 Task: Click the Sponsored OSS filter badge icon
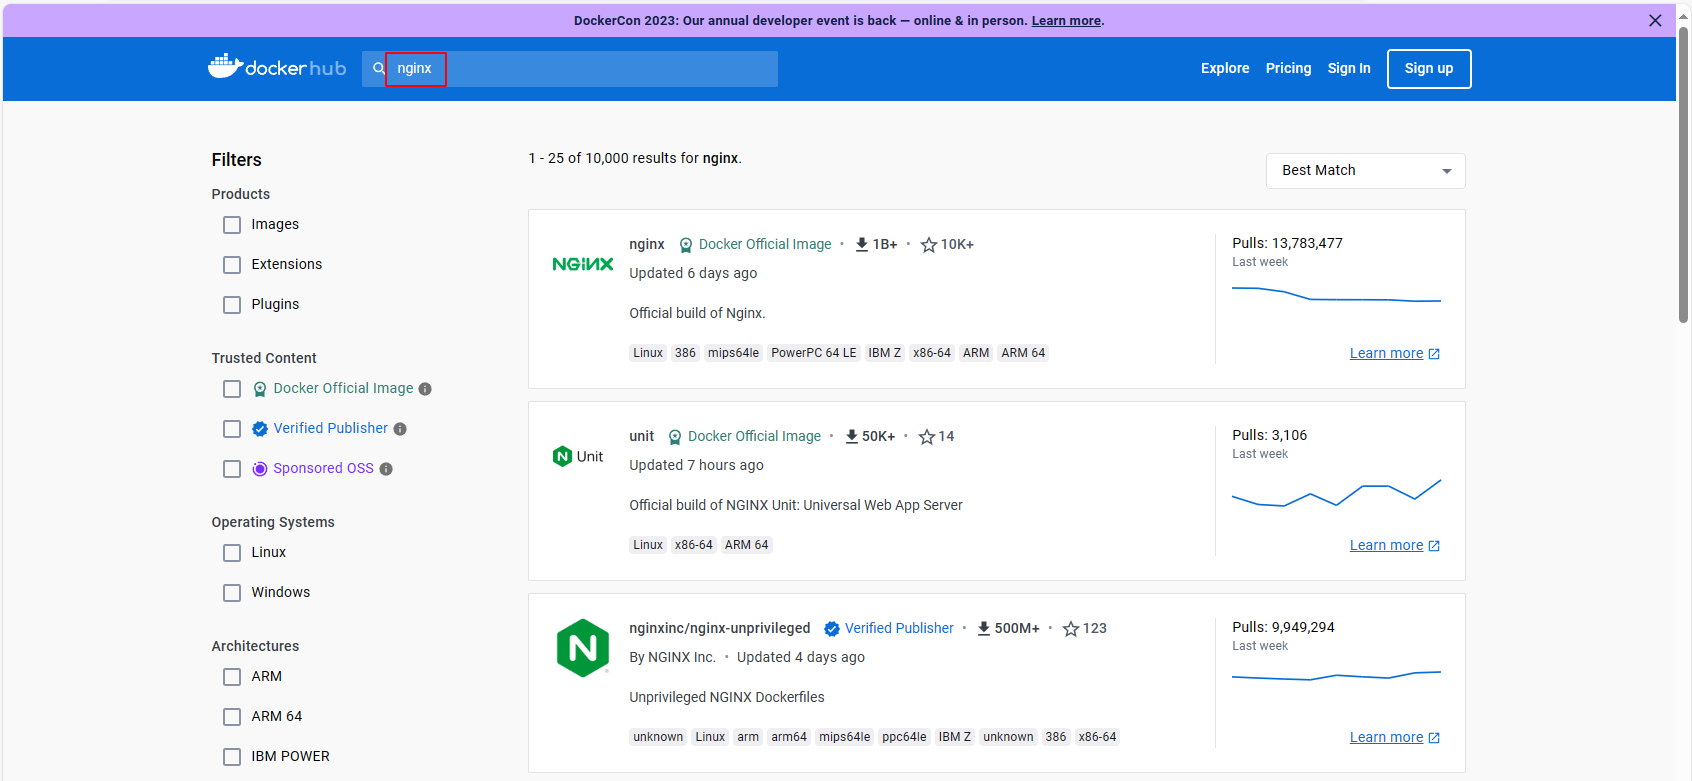pos(260,469)
